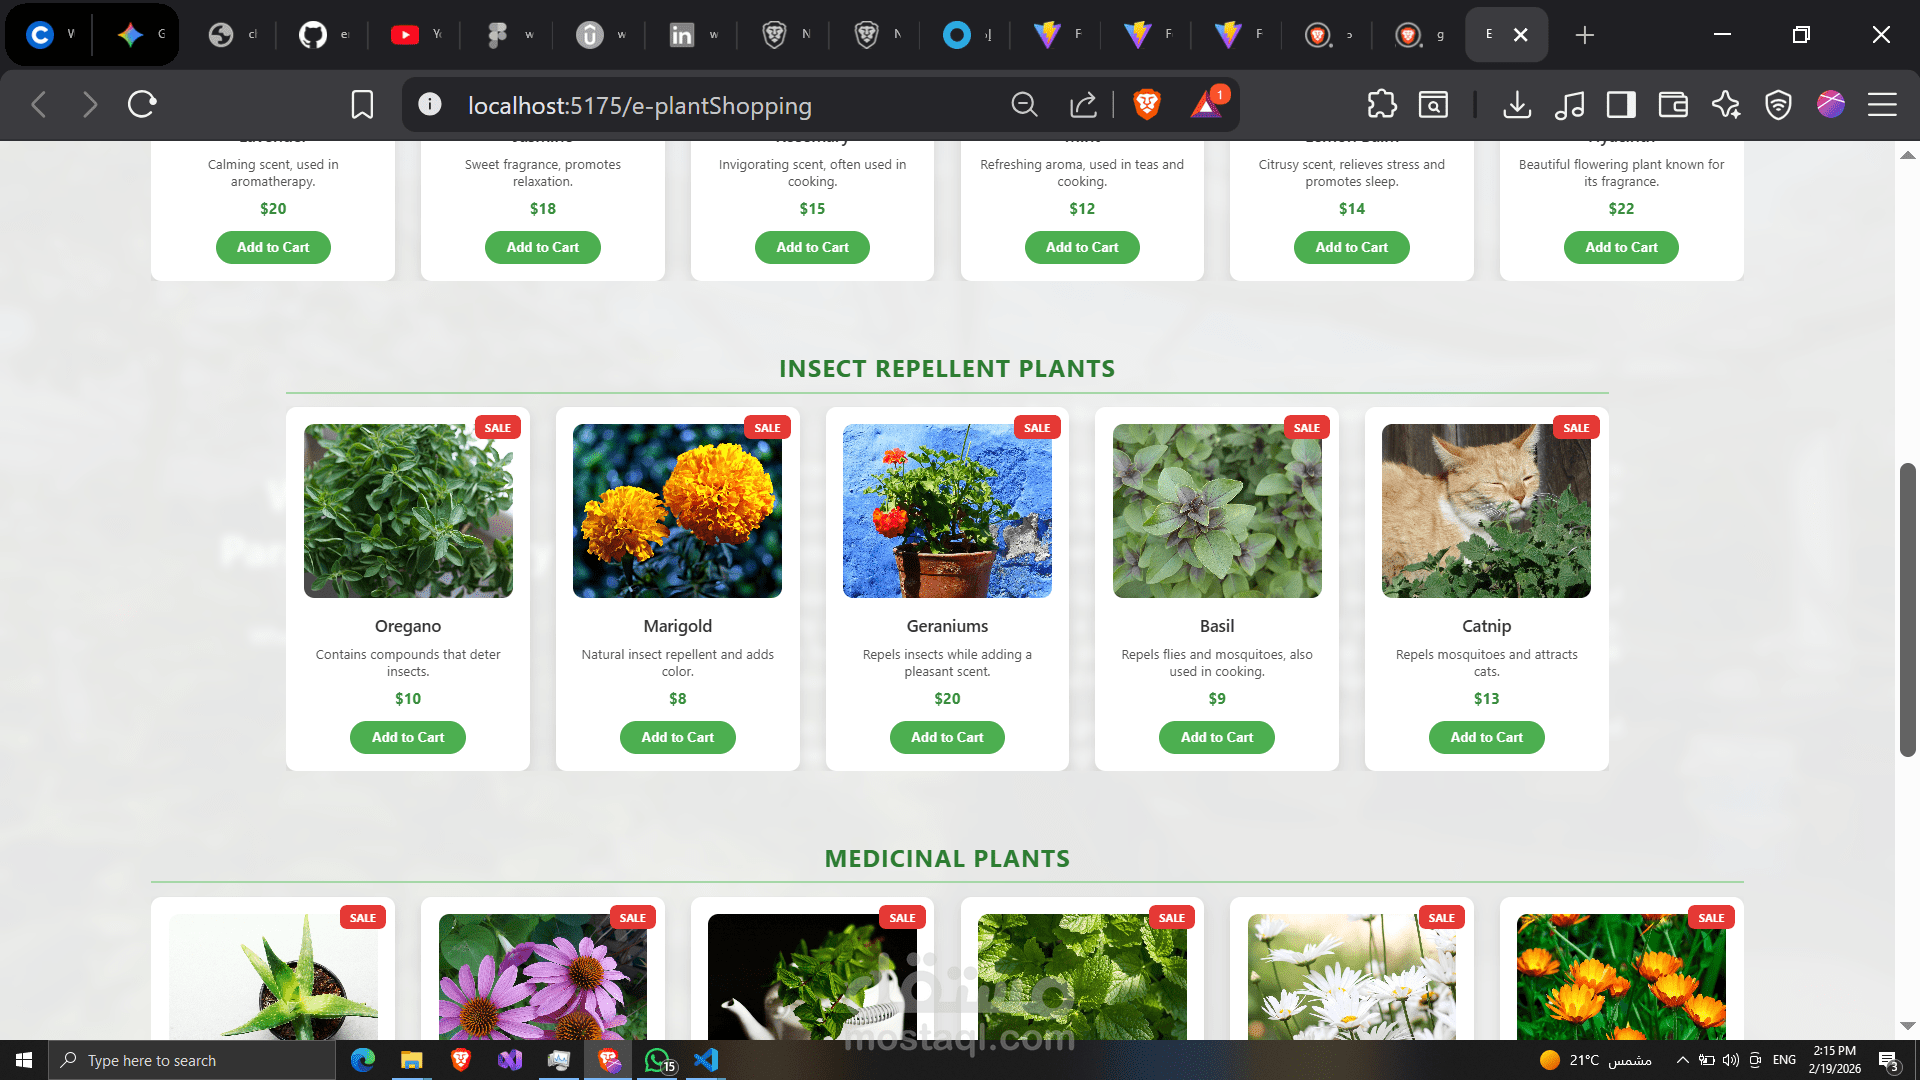Click the share page icon
Viewport: 1920px width, 1080px height.
pos(1083,104)
